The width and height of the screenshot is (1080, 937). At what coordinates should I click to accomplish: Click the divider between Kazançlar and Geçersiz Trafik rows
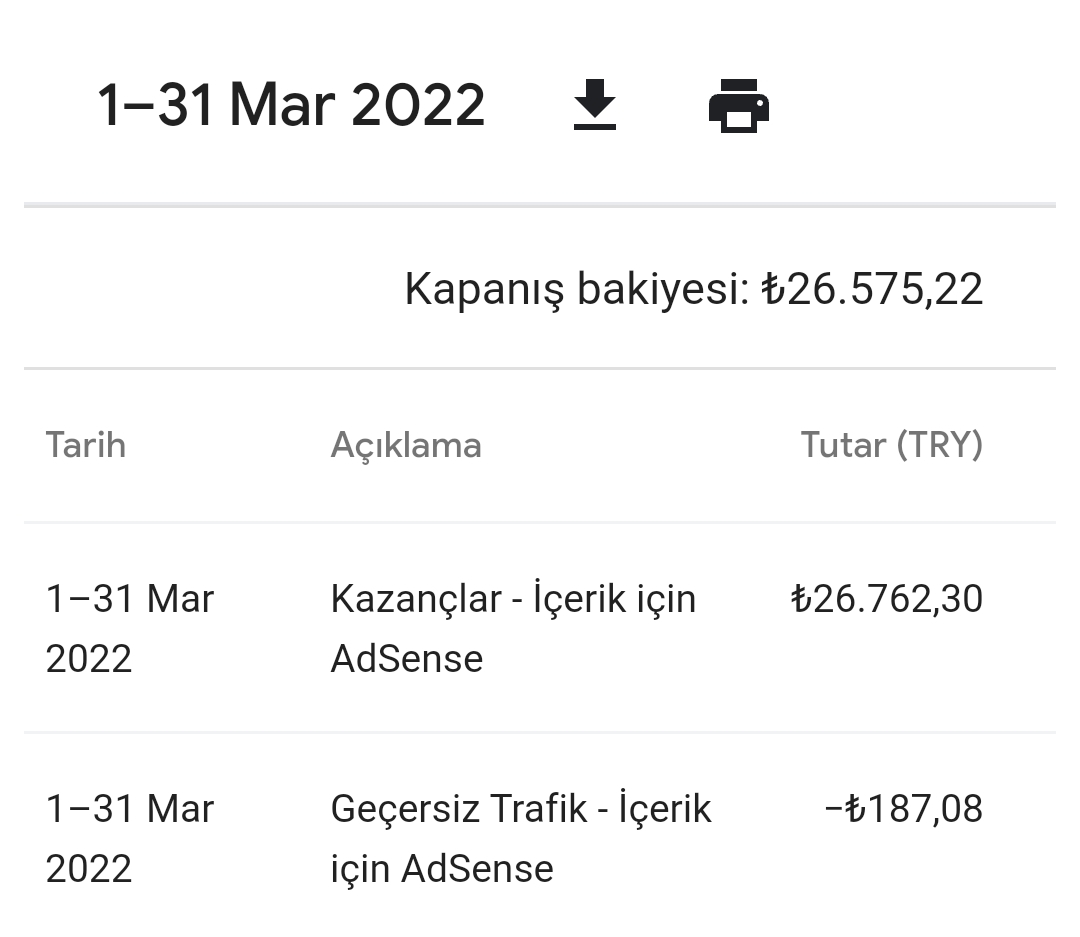pyautogui.click(x=540, y=732)
